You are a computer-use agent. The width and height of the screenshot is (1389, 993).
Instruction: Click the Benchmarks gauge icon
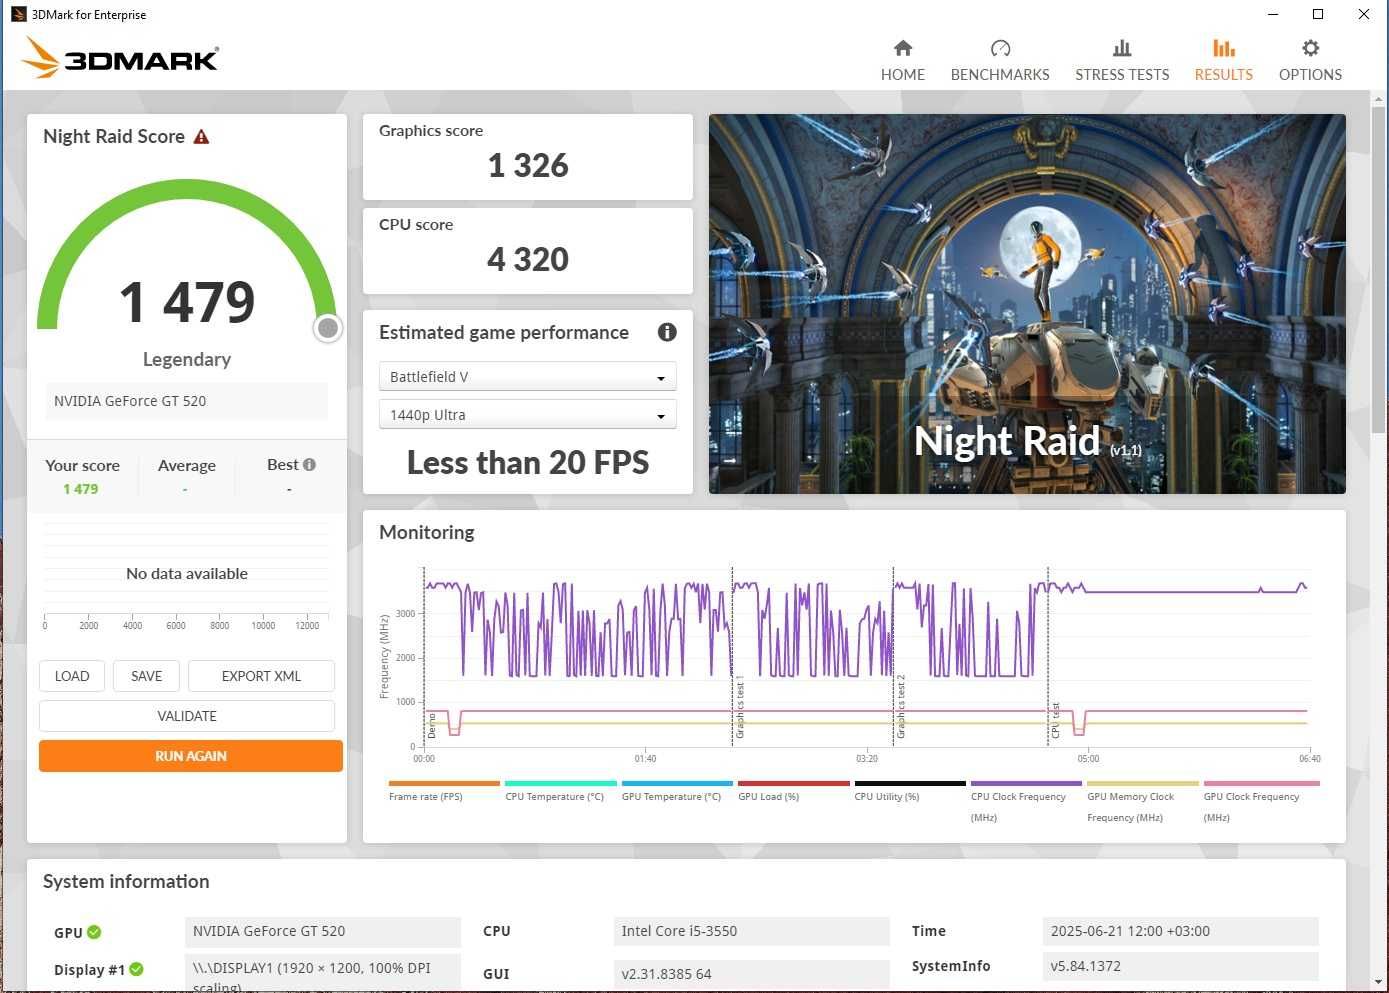[1000, 48]
